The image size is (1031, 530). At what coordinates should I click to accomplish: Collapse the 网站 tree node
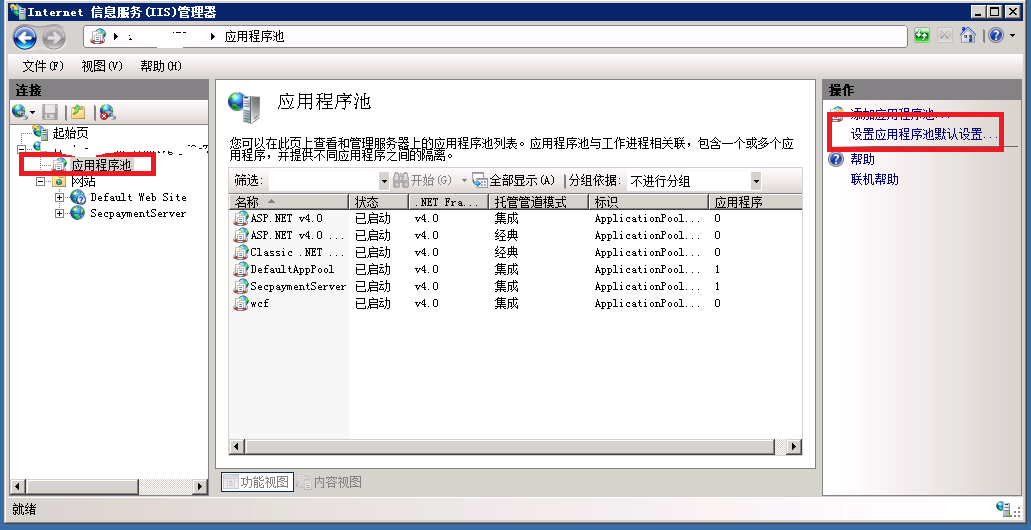(x=41, y=181)
